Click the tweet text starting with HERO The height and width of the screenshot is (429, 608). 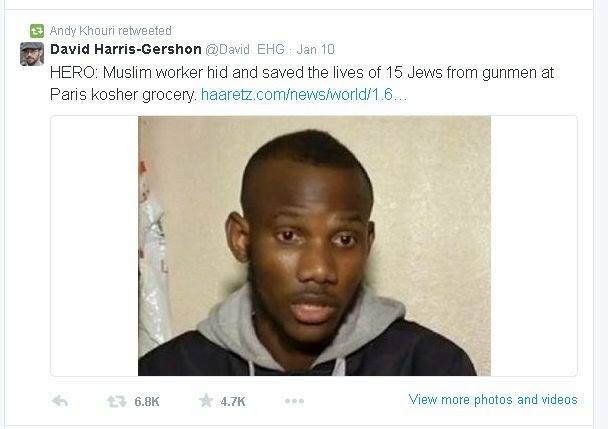302,83
